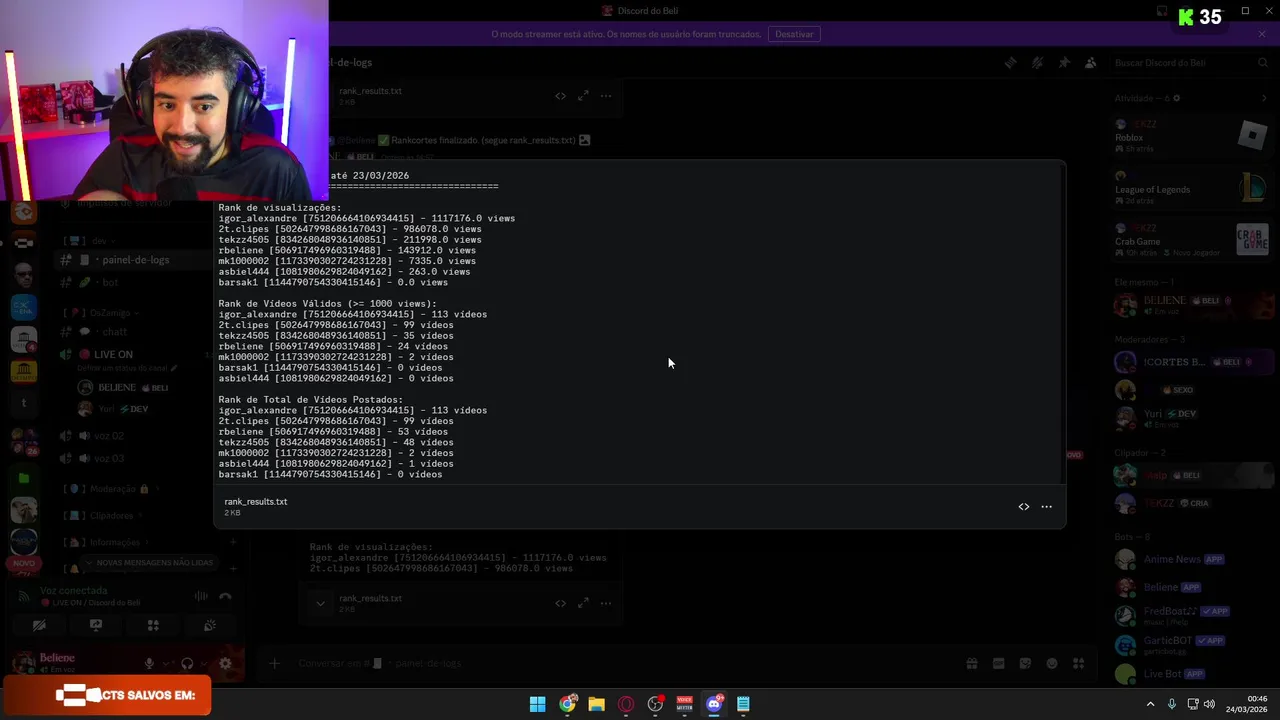Collapse the dev category
Image resolution: width=1280 pixels, height=720 pixels.
point(90,241)
